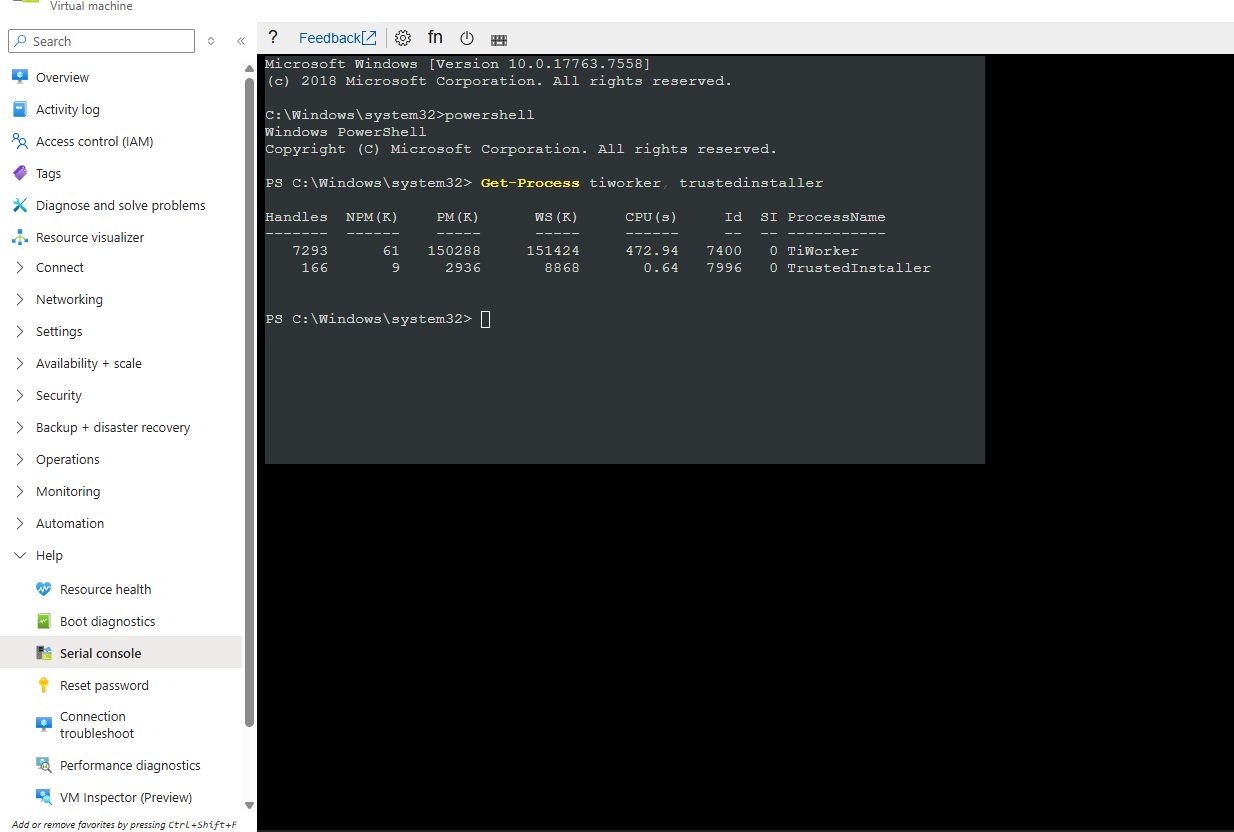Click the ProcessName column header

(836, 217)
